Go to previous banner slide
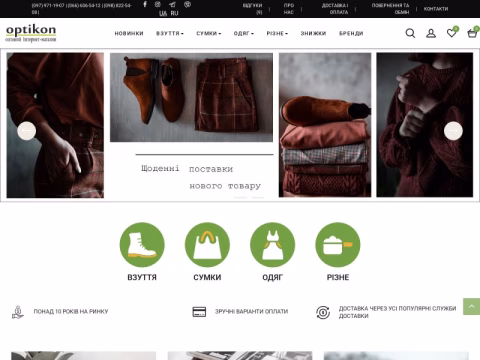The height and width of the screenshot is (360, 480). pos(27,131)
